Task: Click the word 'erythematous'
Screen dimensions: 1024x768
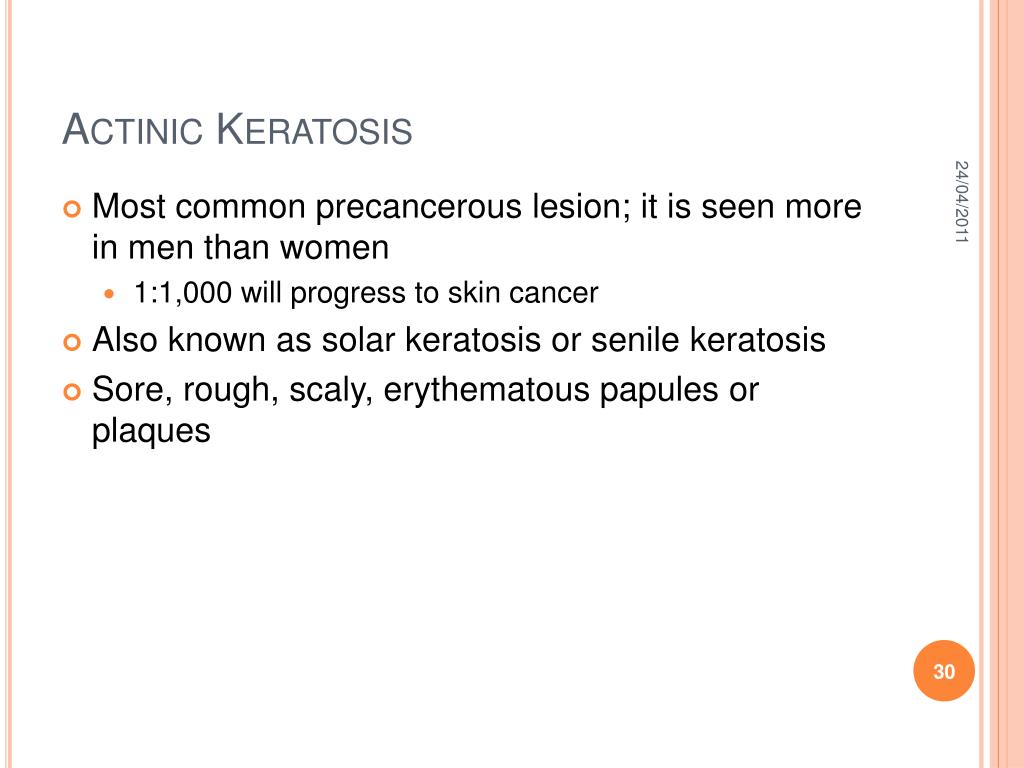Action: click(x=487, y=390)
